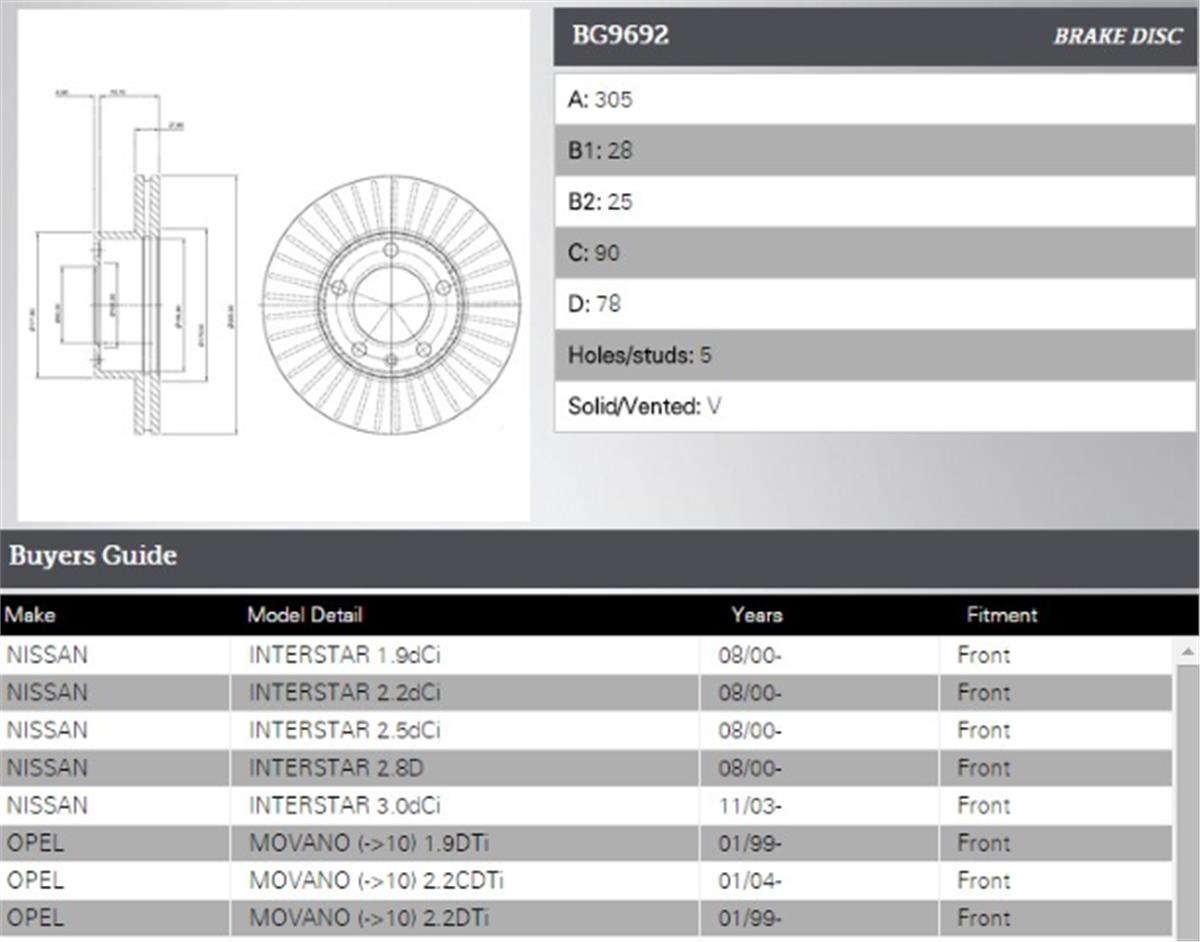Open the vented disc front-view drawing
1200x942 pixels.
click(391, 304)
